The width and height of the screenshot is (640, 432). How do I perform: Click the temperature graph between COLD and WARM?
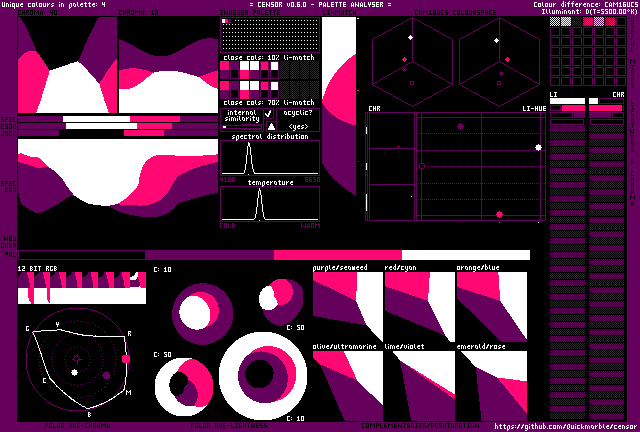click(x=260, y=203)
